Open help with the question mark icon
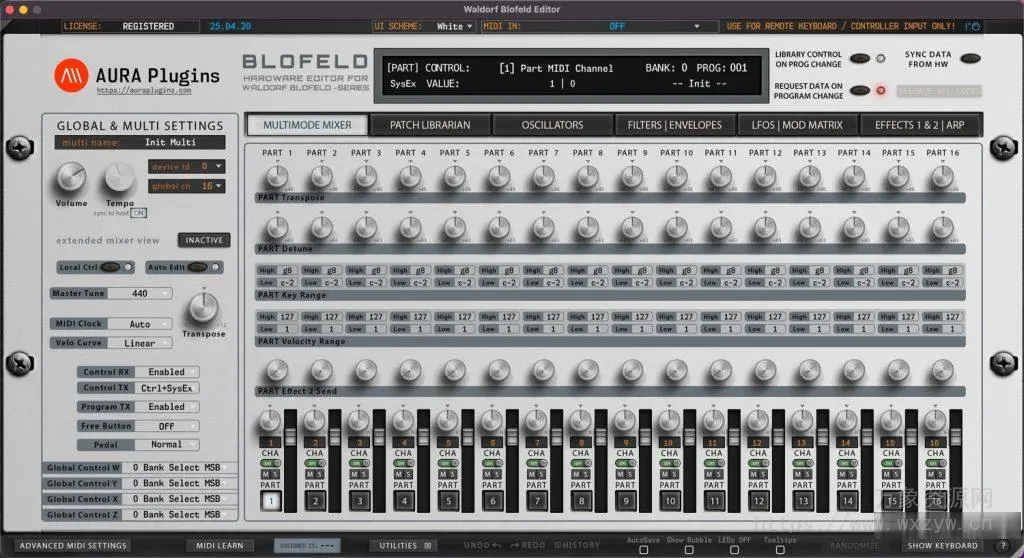This screenshot has height=558, width=1024. tap(1004, 546)
